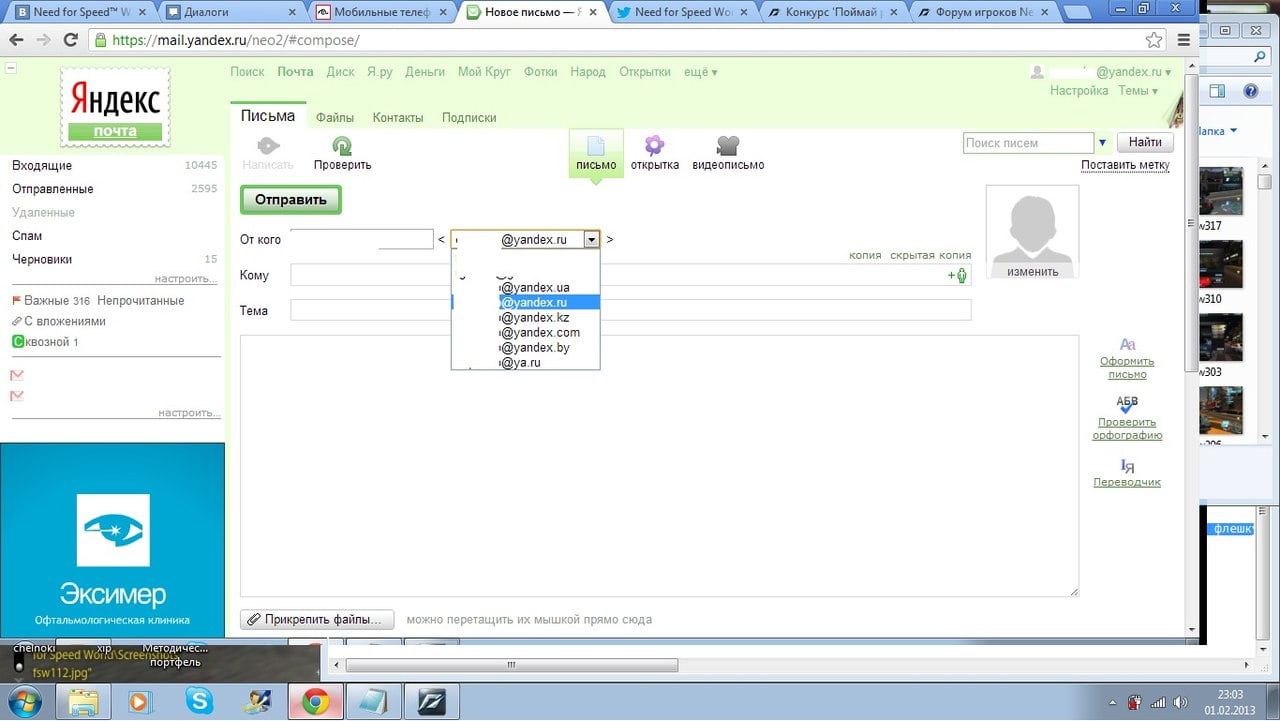Click into the От кого name field

click(361, 240)
